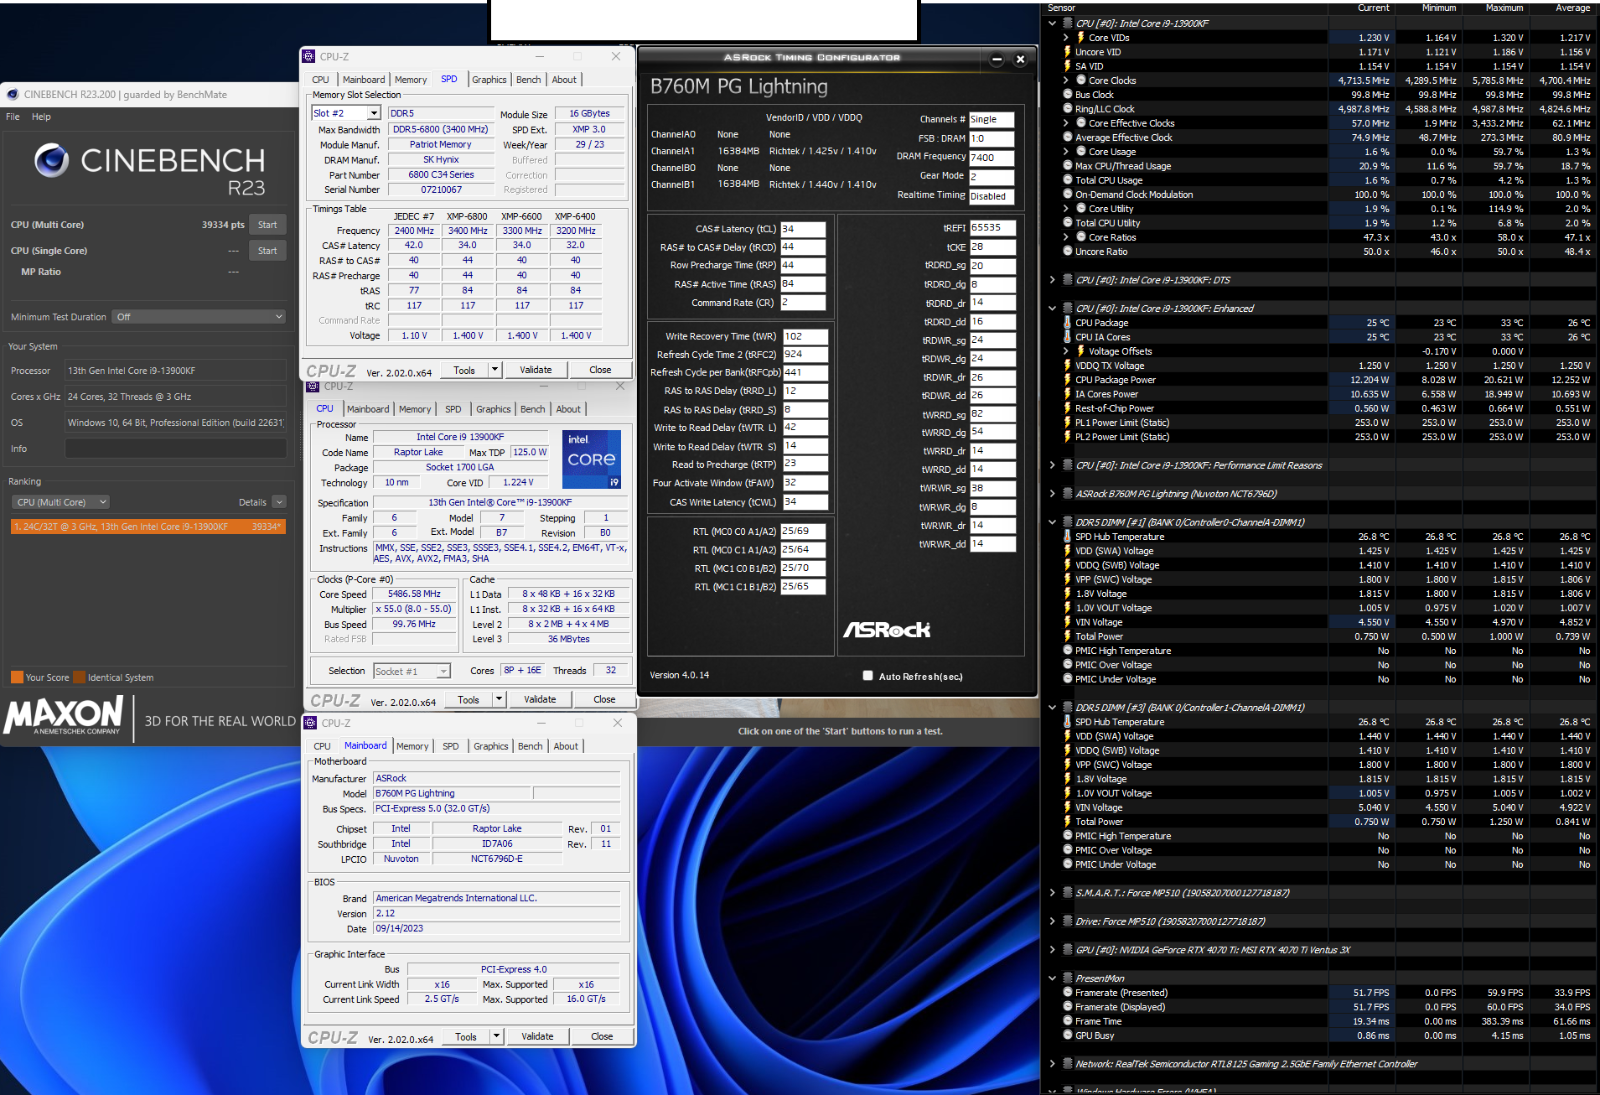Open the Details dropdown in Ranking
1600x1095 pixels.
click(x=279, y=502)
